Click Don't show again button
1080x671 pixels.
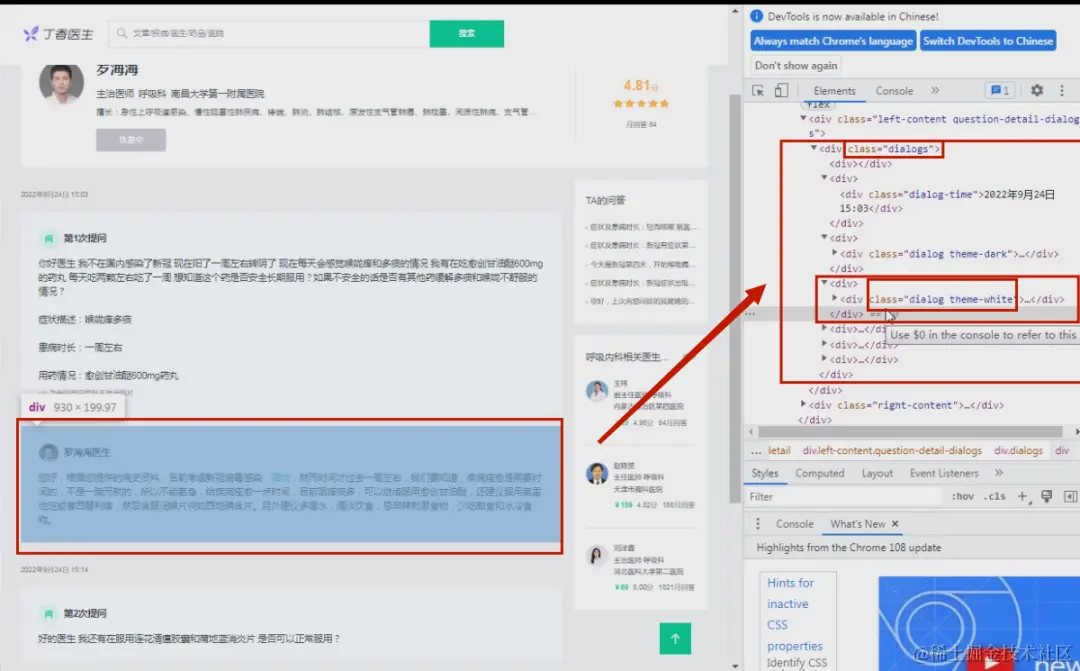click(796, 65)
